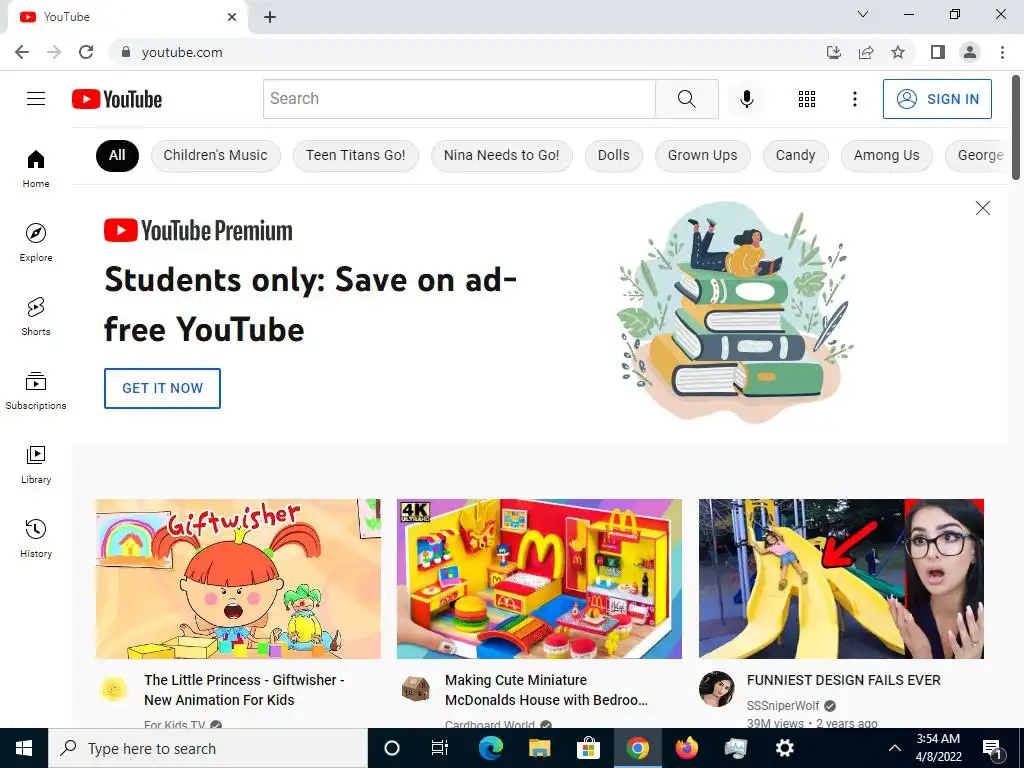
Task: Dismiss the YouTube Premium banner
Action: click(x=982, y=208)
